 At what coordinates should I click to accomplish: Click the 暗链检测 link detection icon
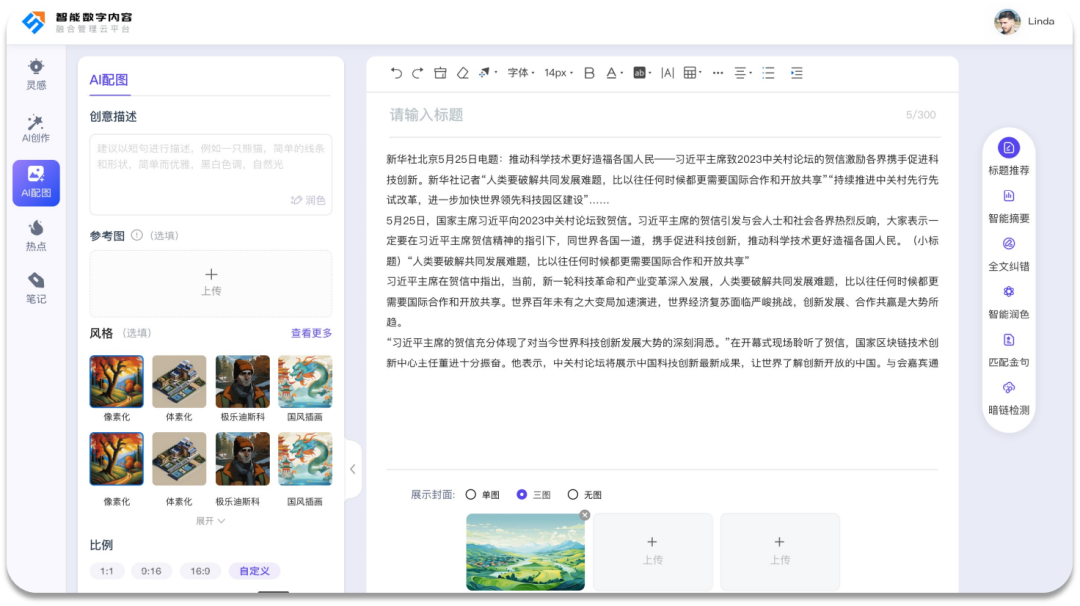coord(1008,388)
